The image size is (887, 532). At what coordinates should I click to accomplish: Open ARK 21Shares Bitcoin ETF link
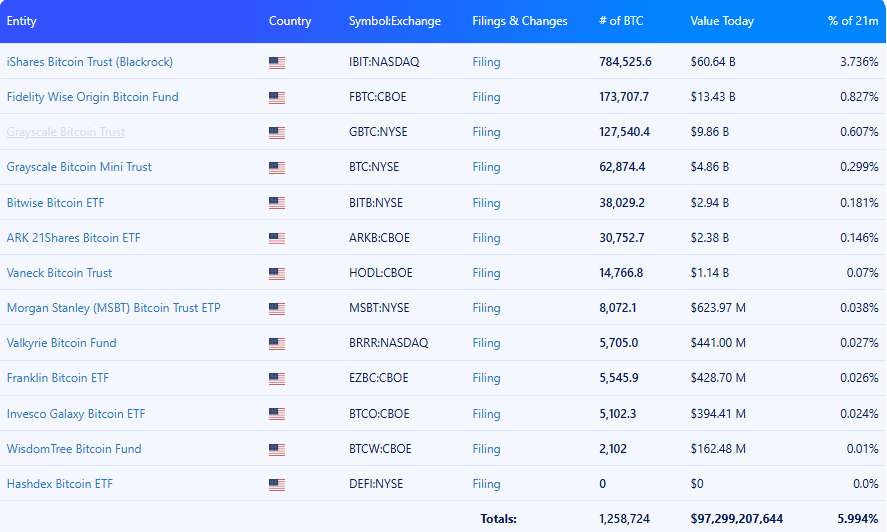pyautogui.click(x=74, y=238)
